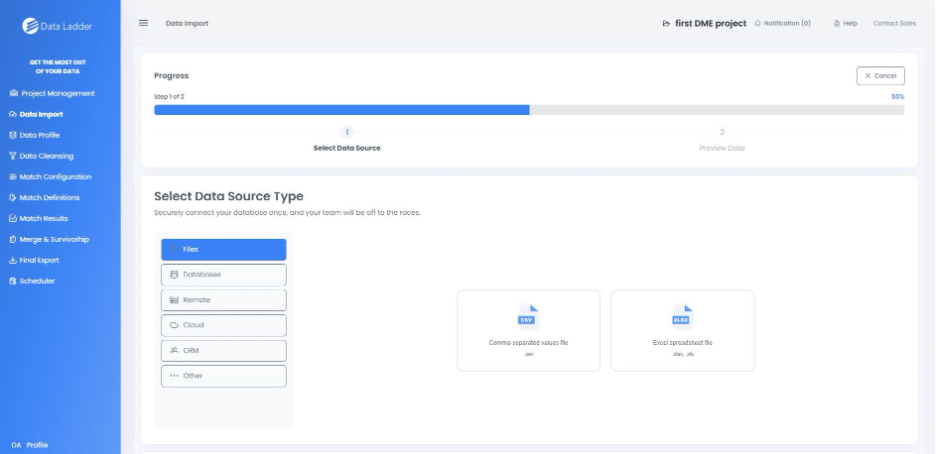
Task: Open Match Results in sidebar
Action: click(x=39, y=218)
